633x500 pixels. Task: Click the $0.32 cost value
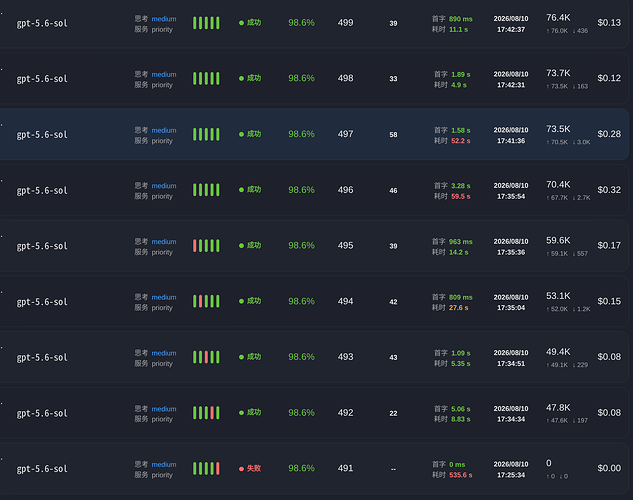click(609, 190)
